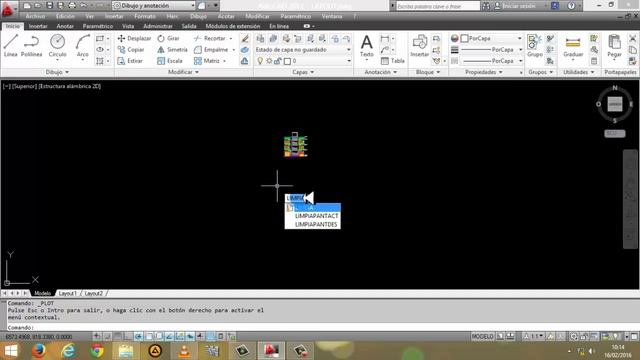Switch to the Layout1 tab

coord(67,293)
